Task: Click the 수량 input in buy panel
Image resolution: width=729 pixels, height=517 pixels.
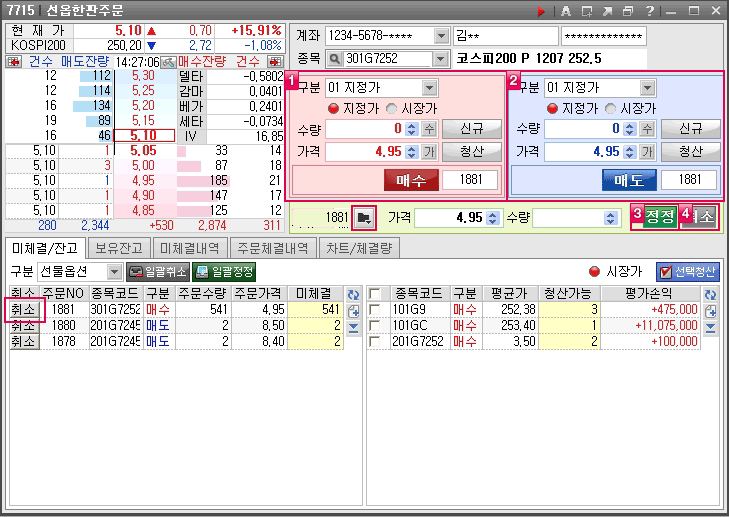Action: 364,129
